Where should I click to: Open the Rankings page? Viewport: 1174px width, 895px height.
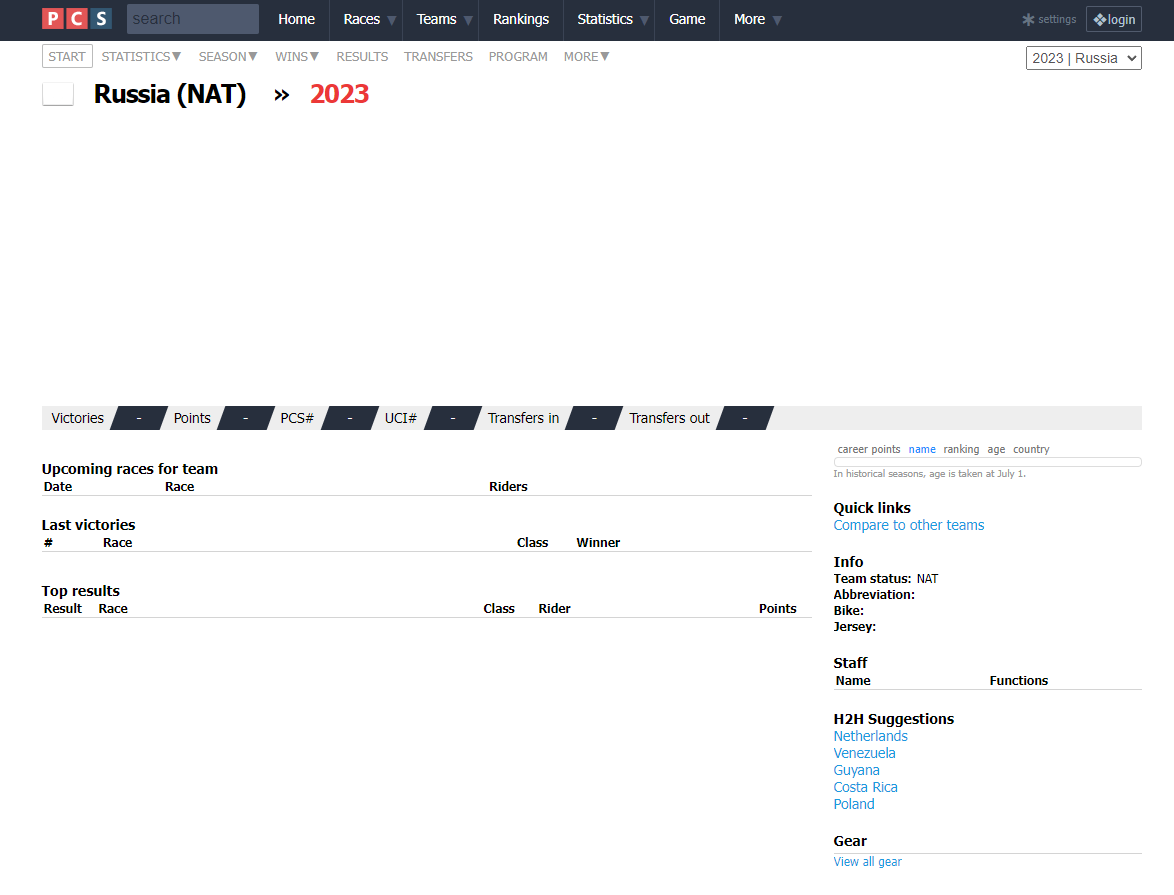pyautogui.click(x=521, y=19)
